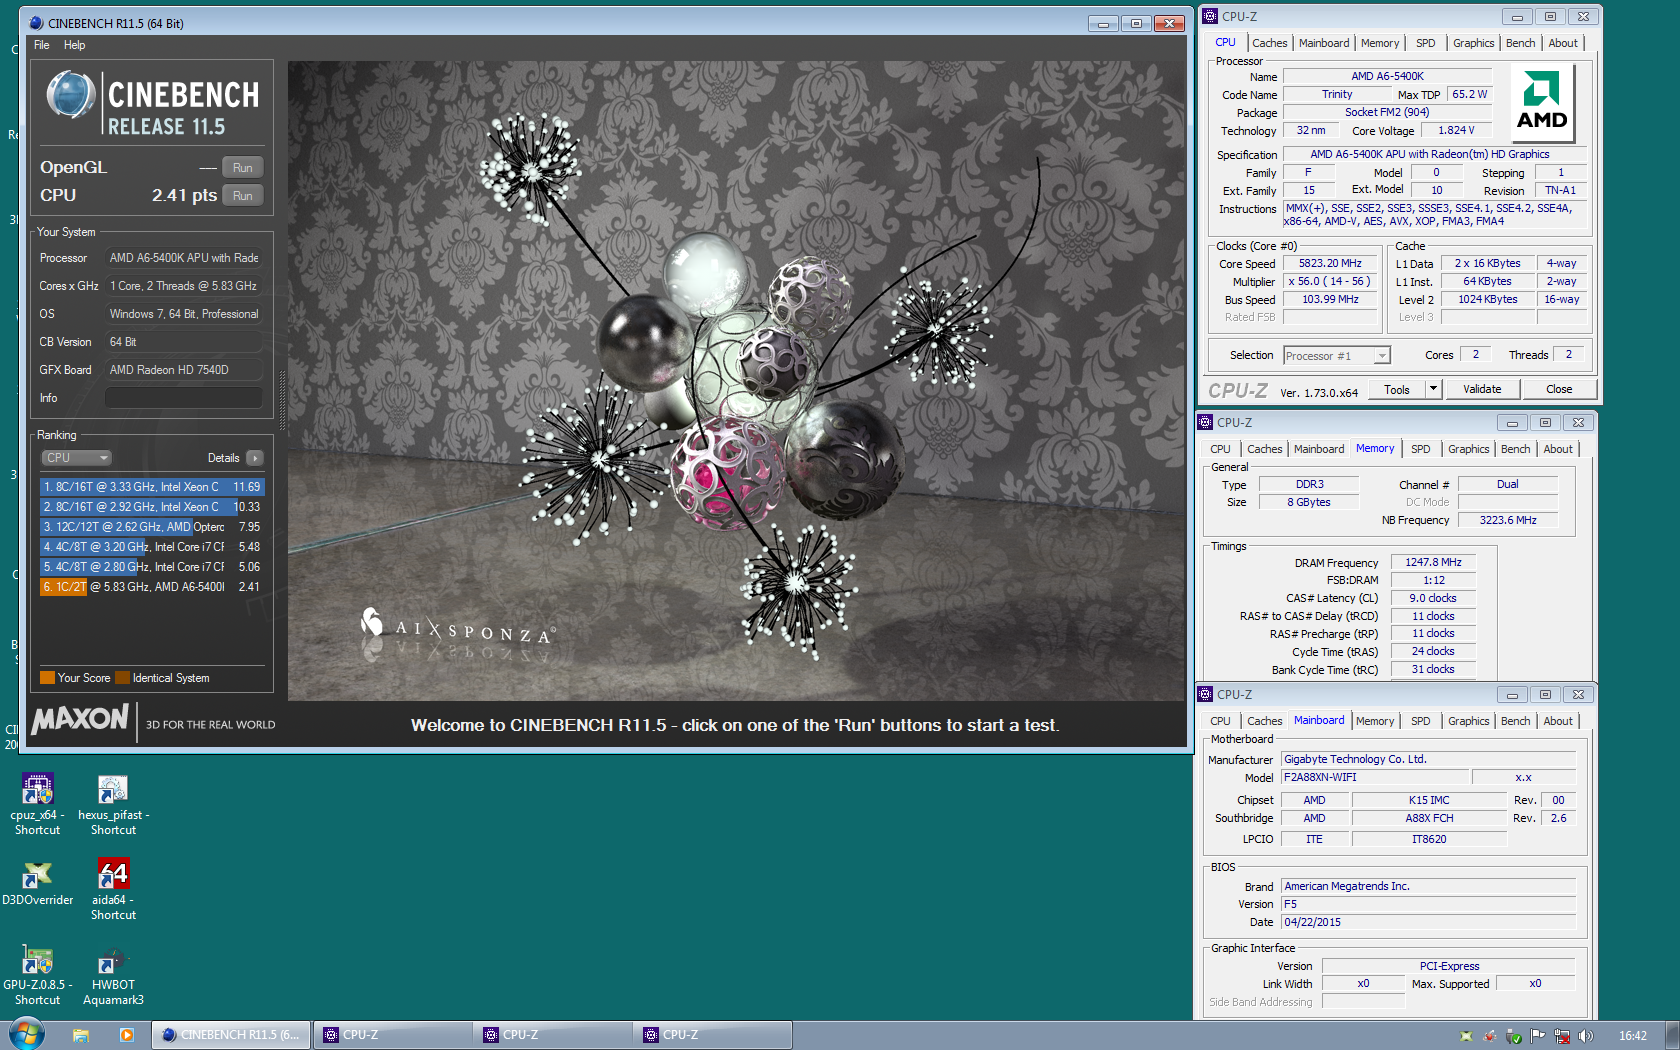Select the ranking row for 5.83 GHz AMD A6-5400

tap(152, 587)
